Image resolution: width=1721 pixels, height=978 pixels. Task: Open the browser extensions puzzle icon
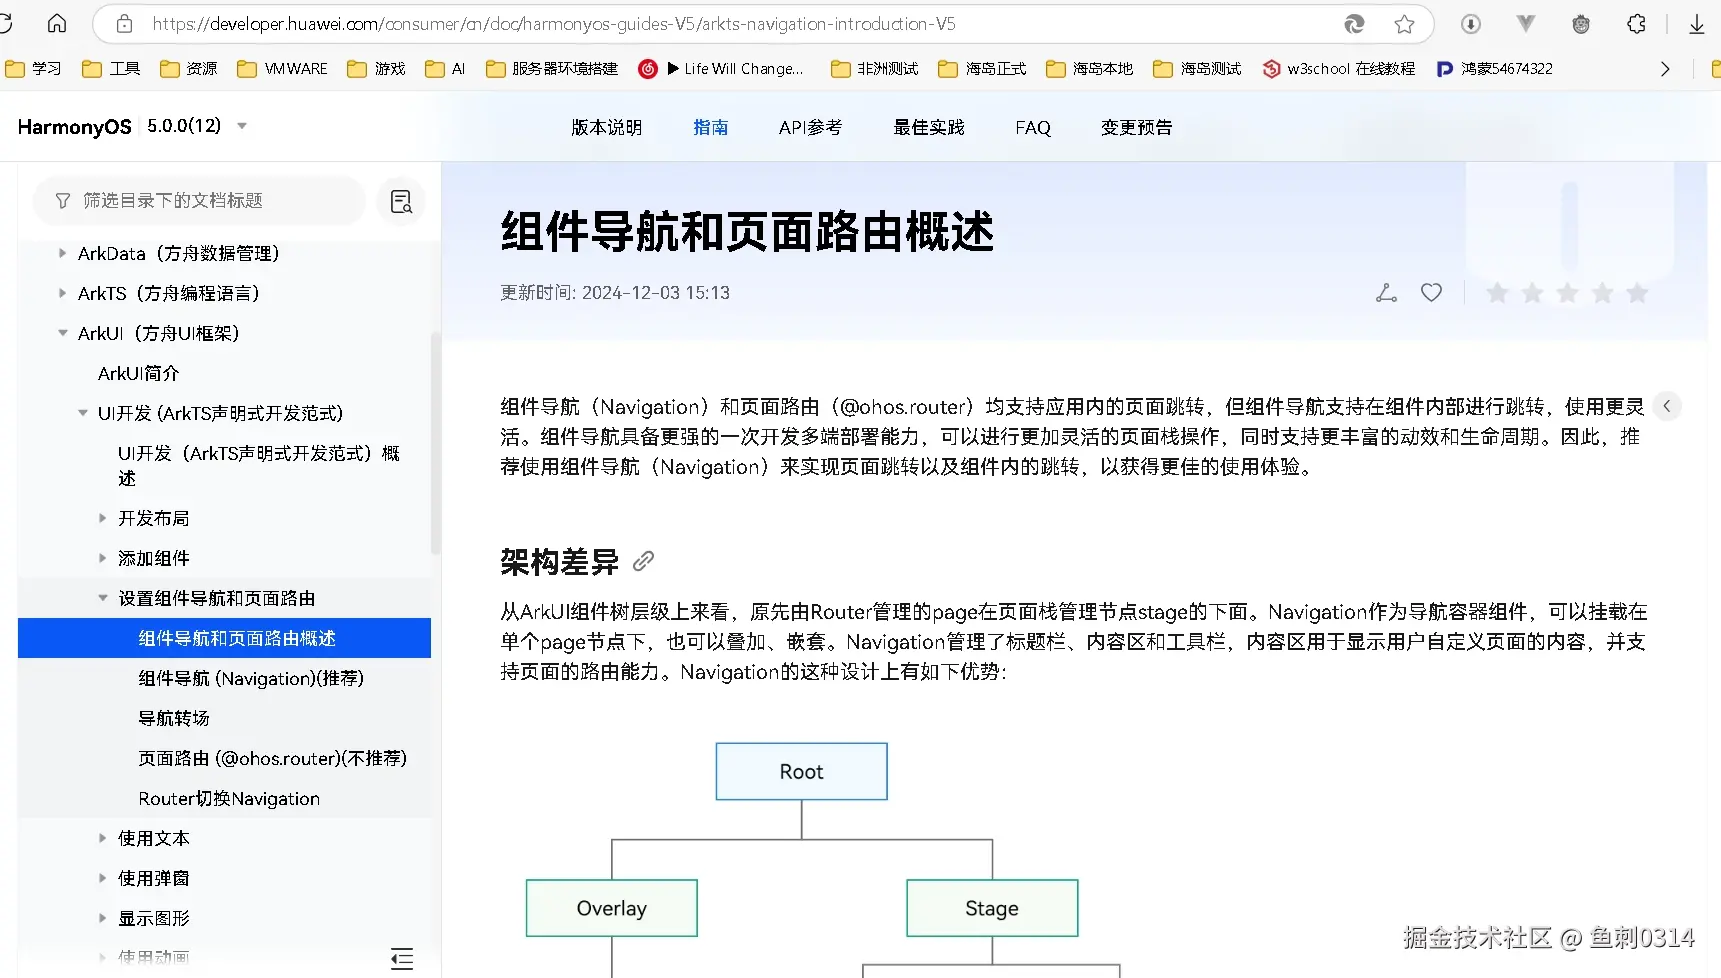click(1636, 24)
